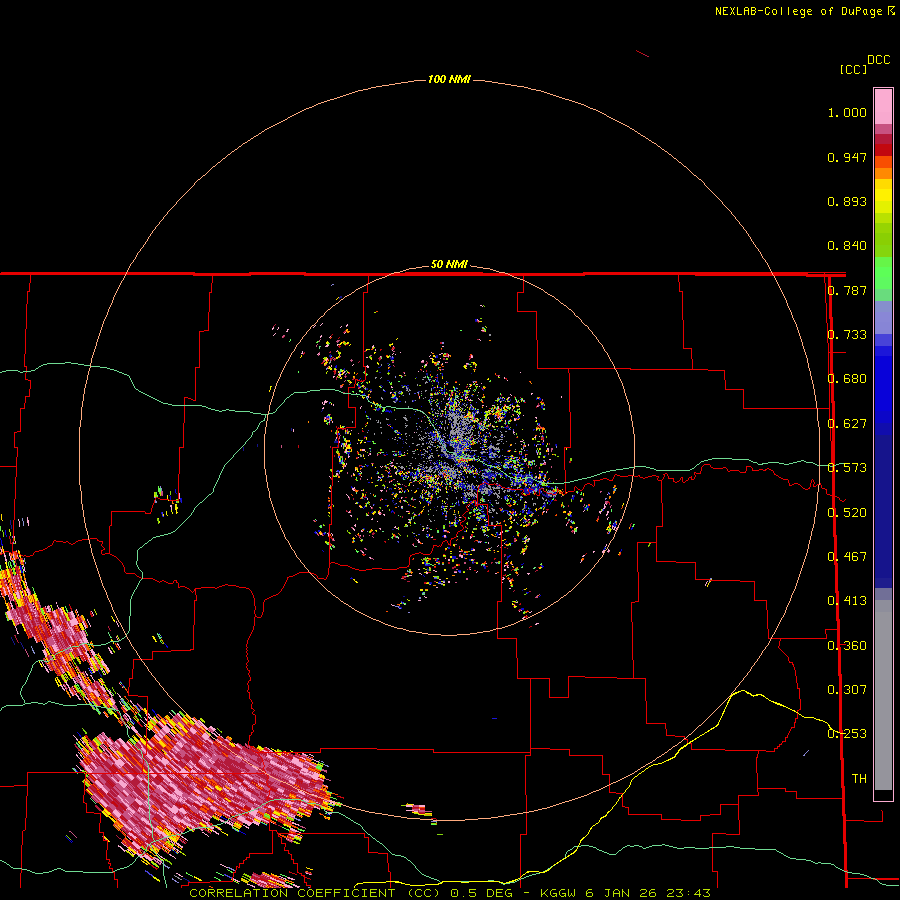Select the 0.360 scale value
900x900 pixels.
tap(847, 646)
